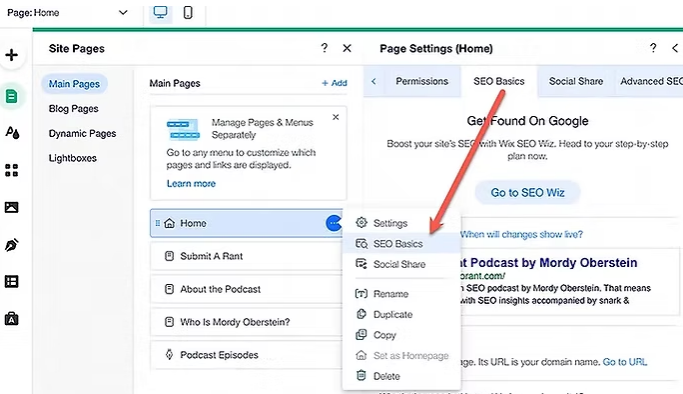Grab the Home page drag handle

coord(157,223)
